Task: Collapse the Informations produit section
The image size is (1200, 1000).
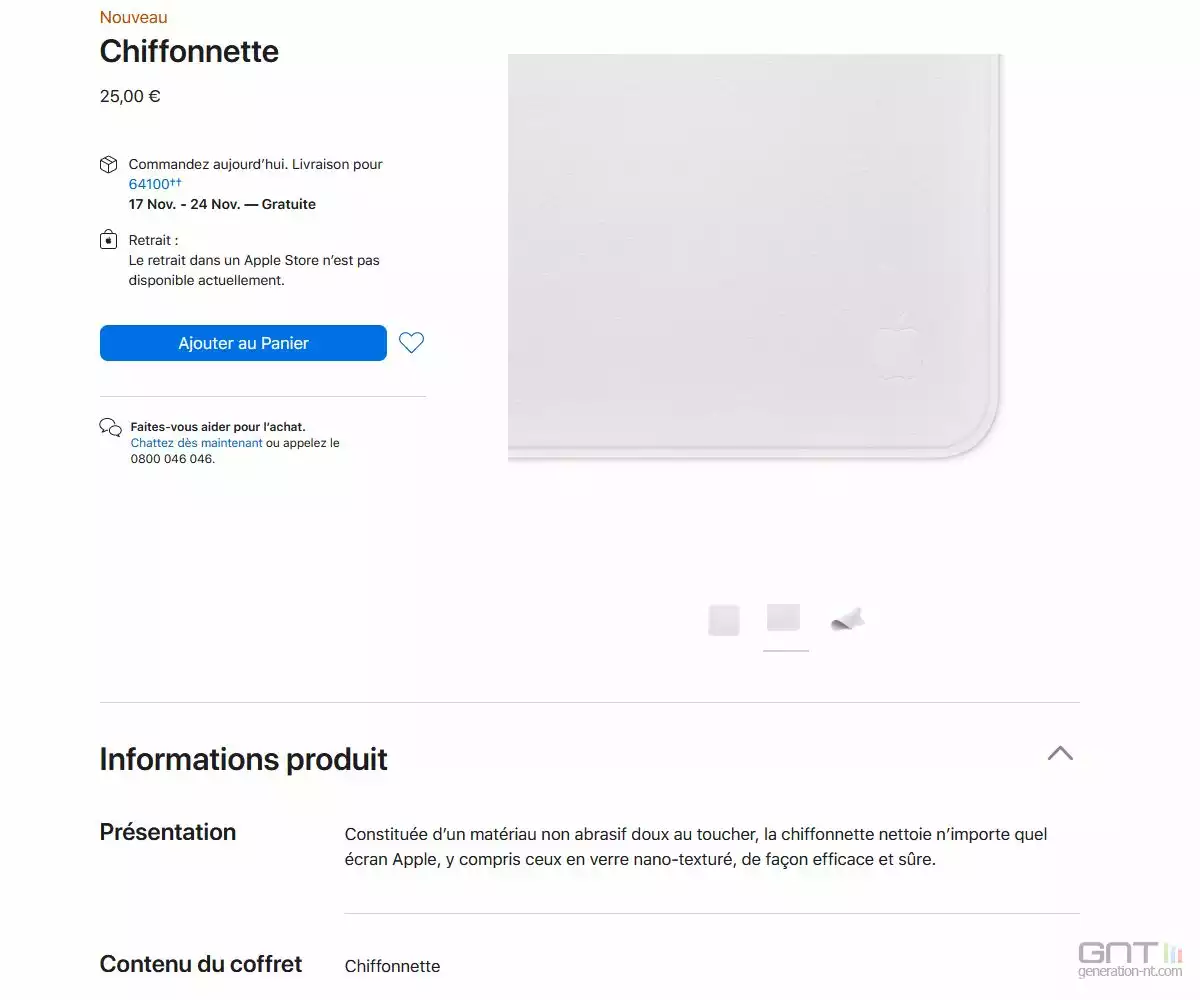Action: 1060,753
